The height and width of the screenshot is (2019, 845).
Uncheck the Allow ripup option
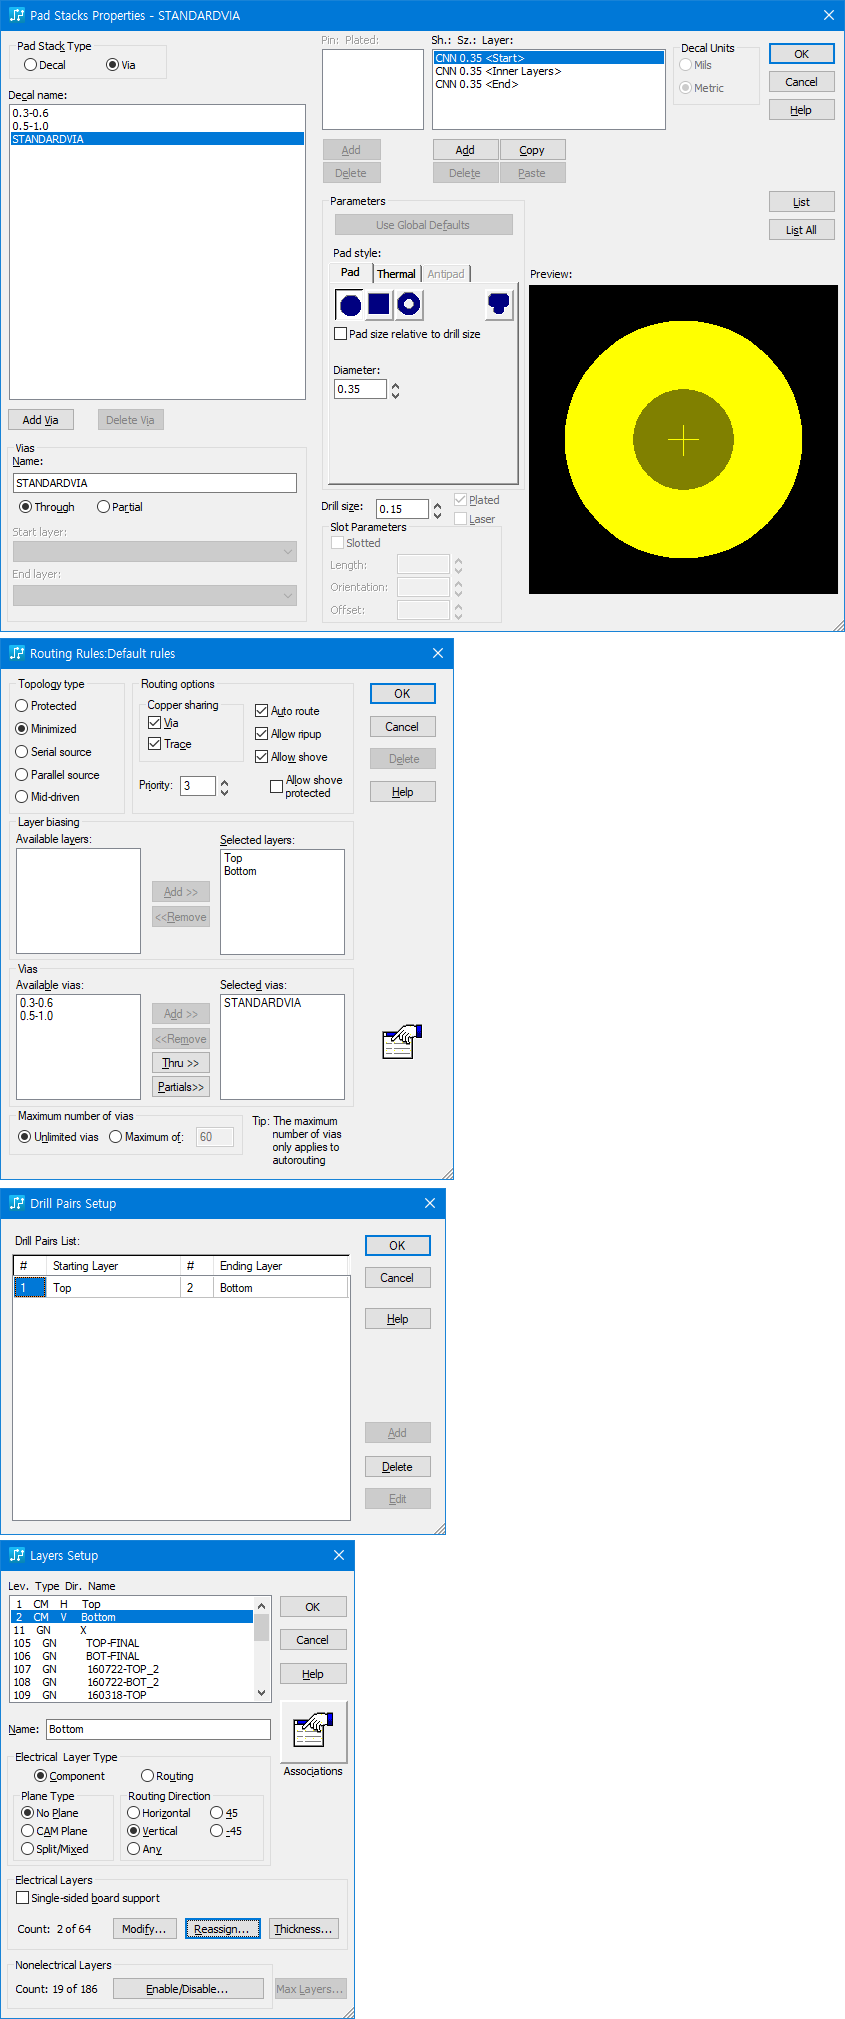[x=262, y=734]
